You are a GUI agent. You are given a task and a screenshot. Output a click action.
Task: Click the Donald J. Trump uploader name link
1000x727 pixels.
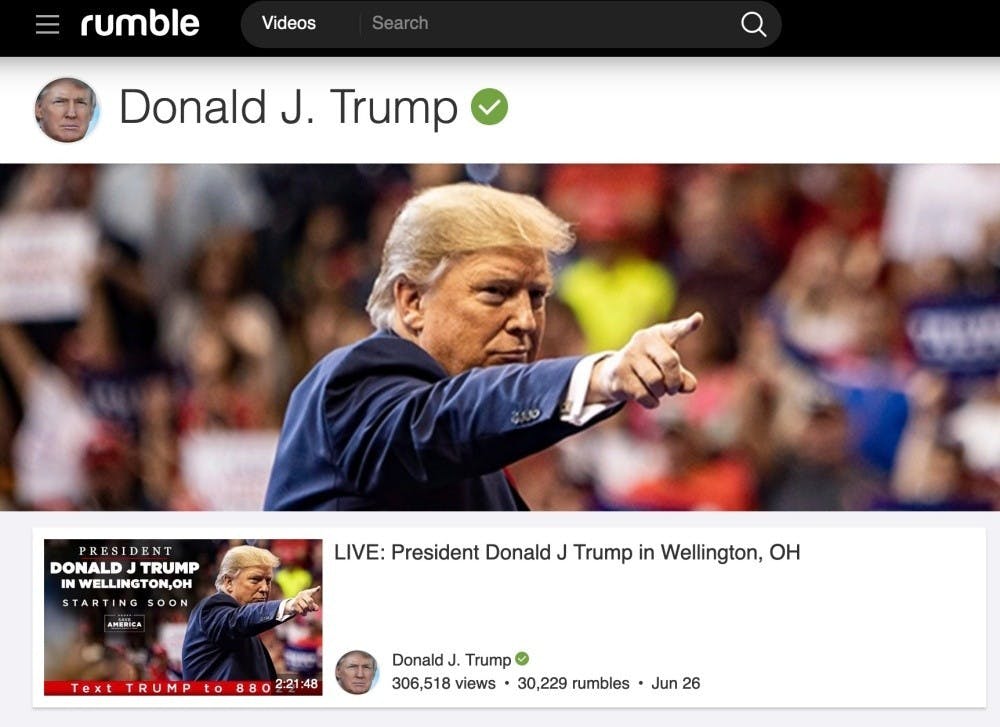click(x=452, y=659)
